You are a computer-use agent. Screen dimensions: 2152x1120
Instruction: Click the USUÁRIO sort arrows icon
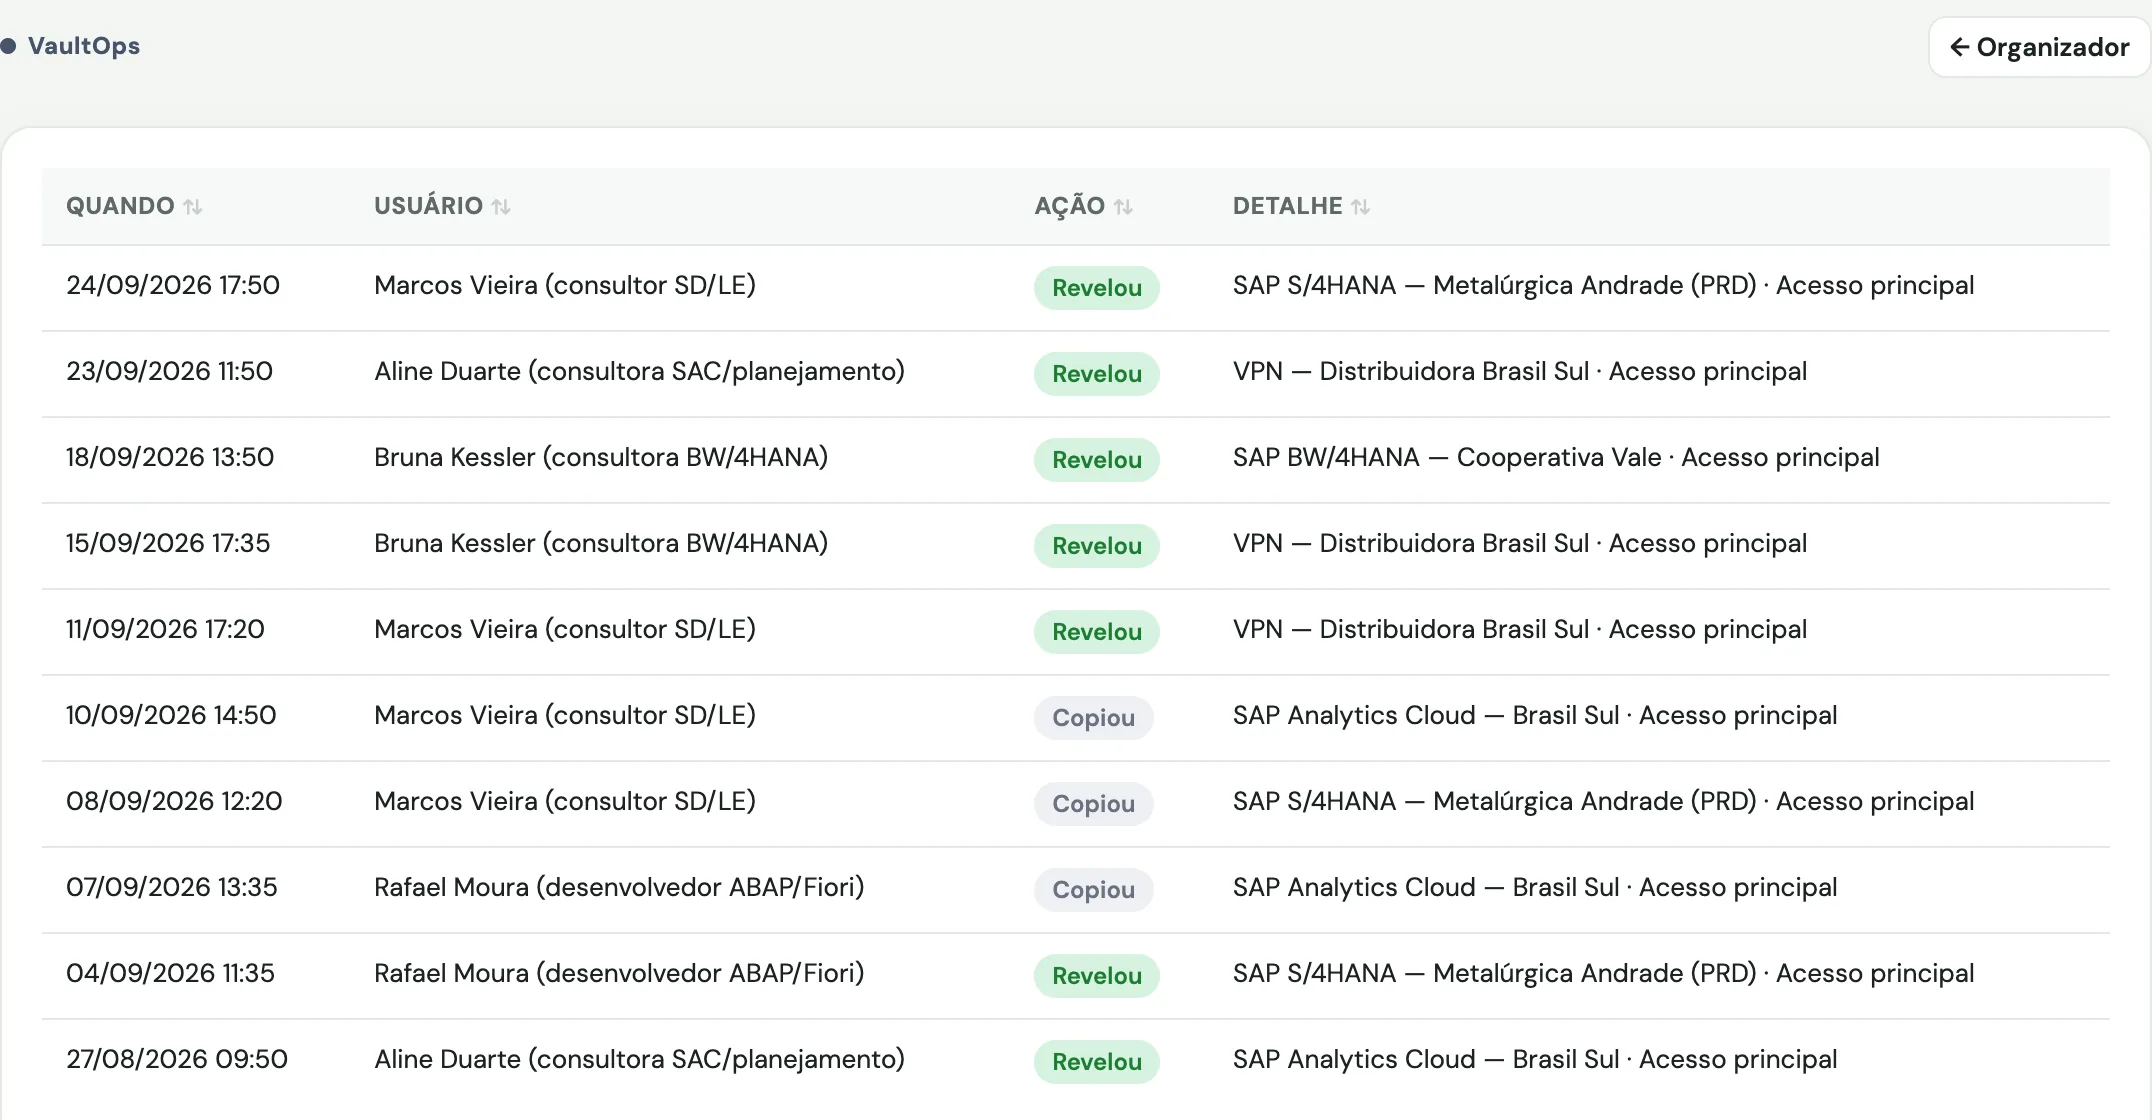(x=501, y=207)
